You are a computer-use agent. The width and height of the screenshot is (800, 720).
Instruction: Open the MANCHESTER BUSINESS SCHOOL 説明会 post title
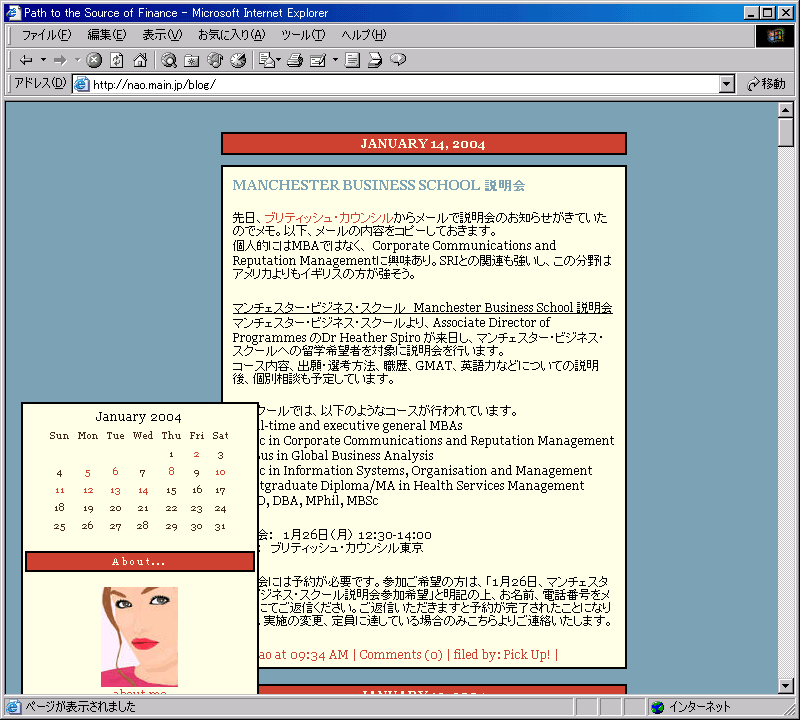(x=379, y=185)
